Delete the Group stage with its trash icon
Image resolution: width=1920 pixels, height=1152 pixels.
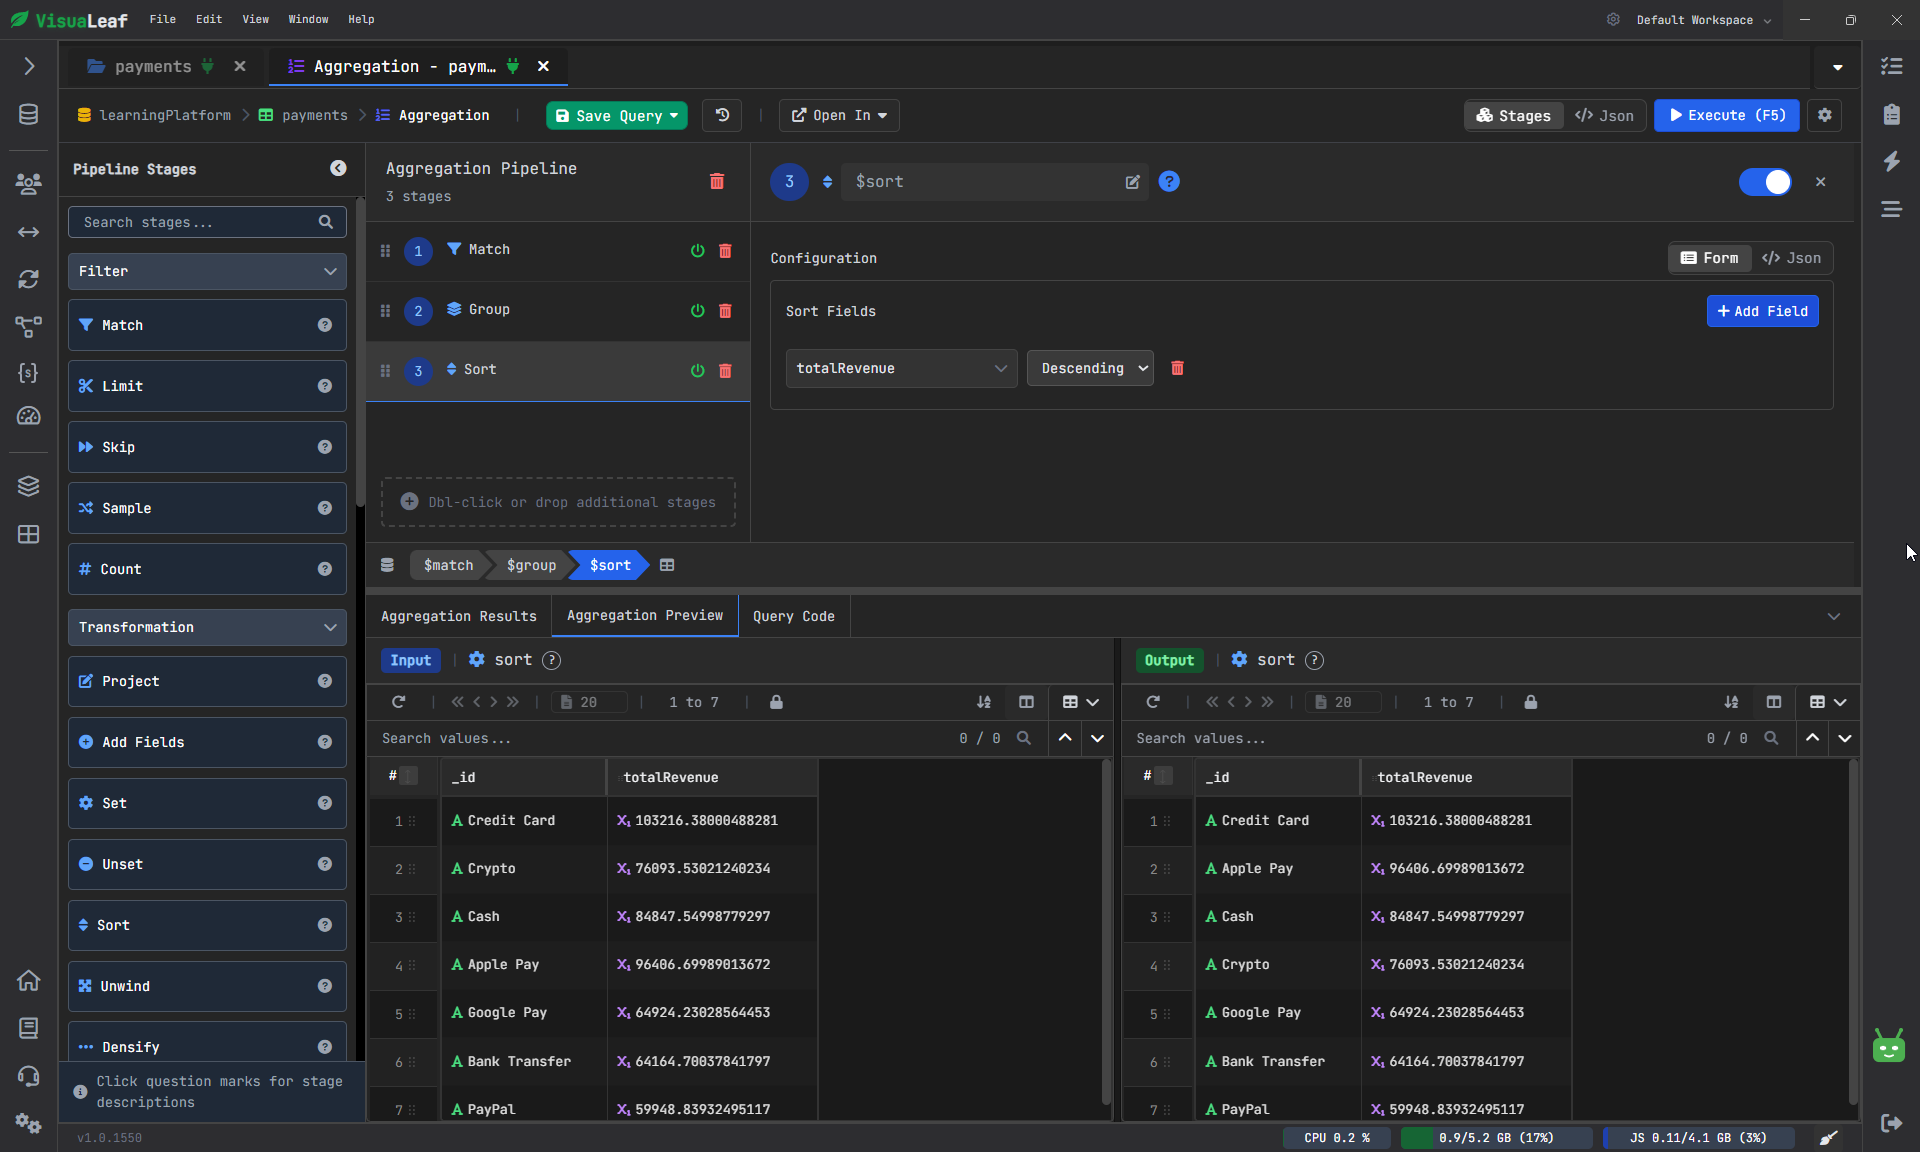click(726, 311)
